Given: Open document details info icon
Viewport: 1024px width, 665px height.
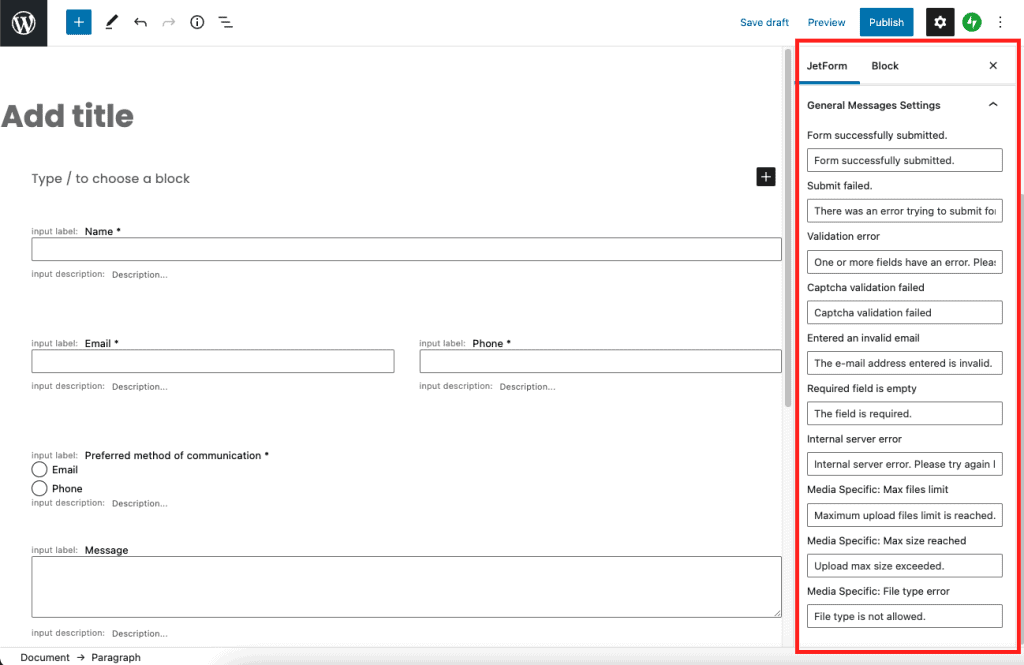Looking at the screenshot, I should pos(197,22).
